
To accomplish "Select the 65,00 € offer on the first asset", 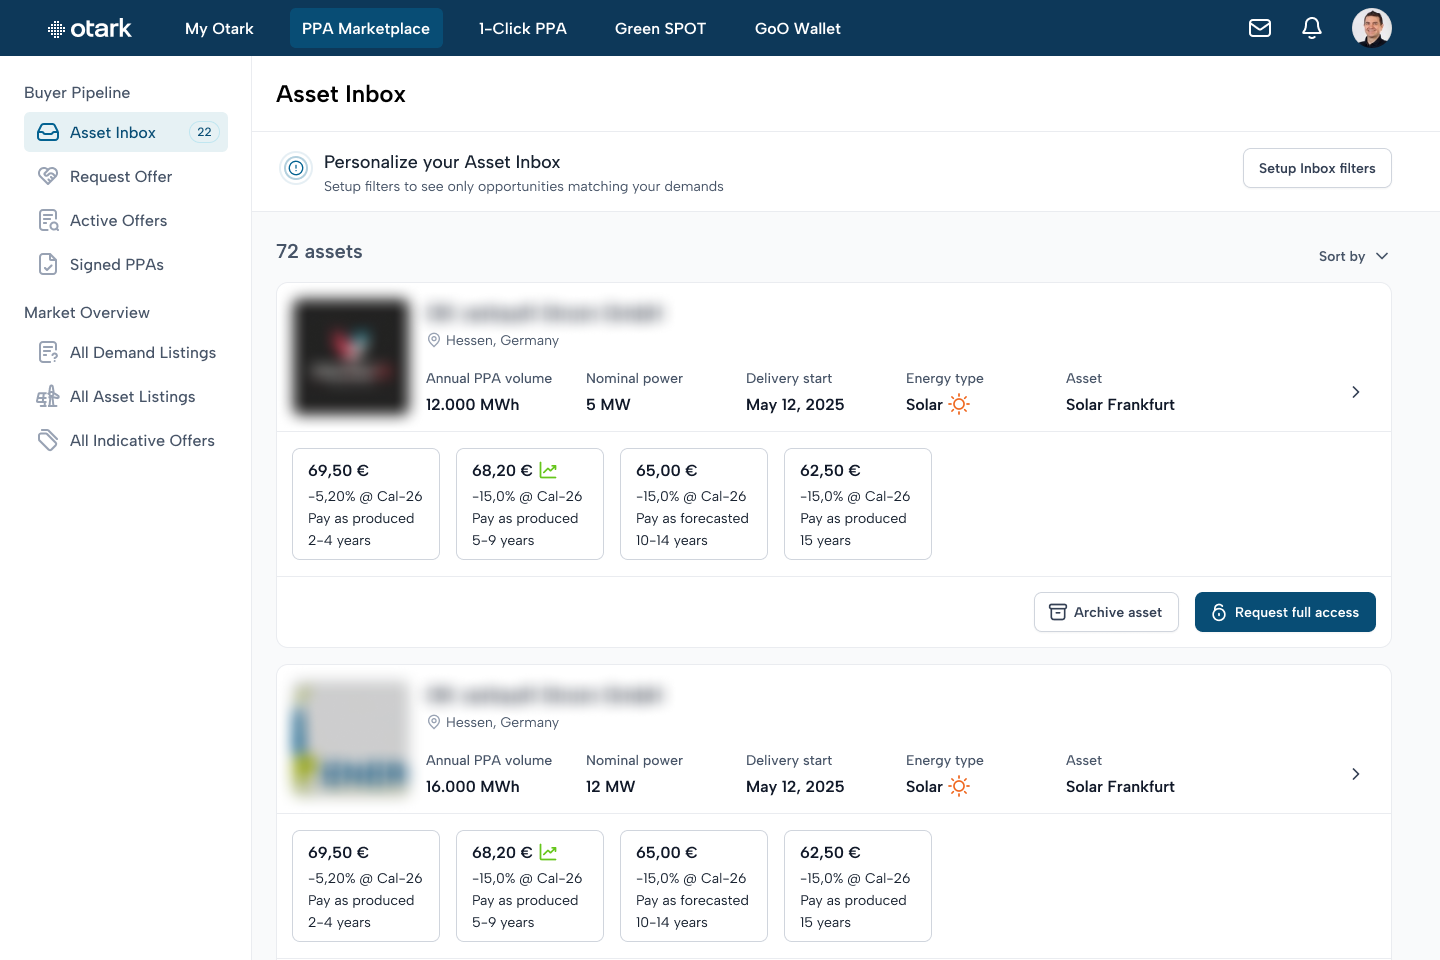I will tap(694, 504).
